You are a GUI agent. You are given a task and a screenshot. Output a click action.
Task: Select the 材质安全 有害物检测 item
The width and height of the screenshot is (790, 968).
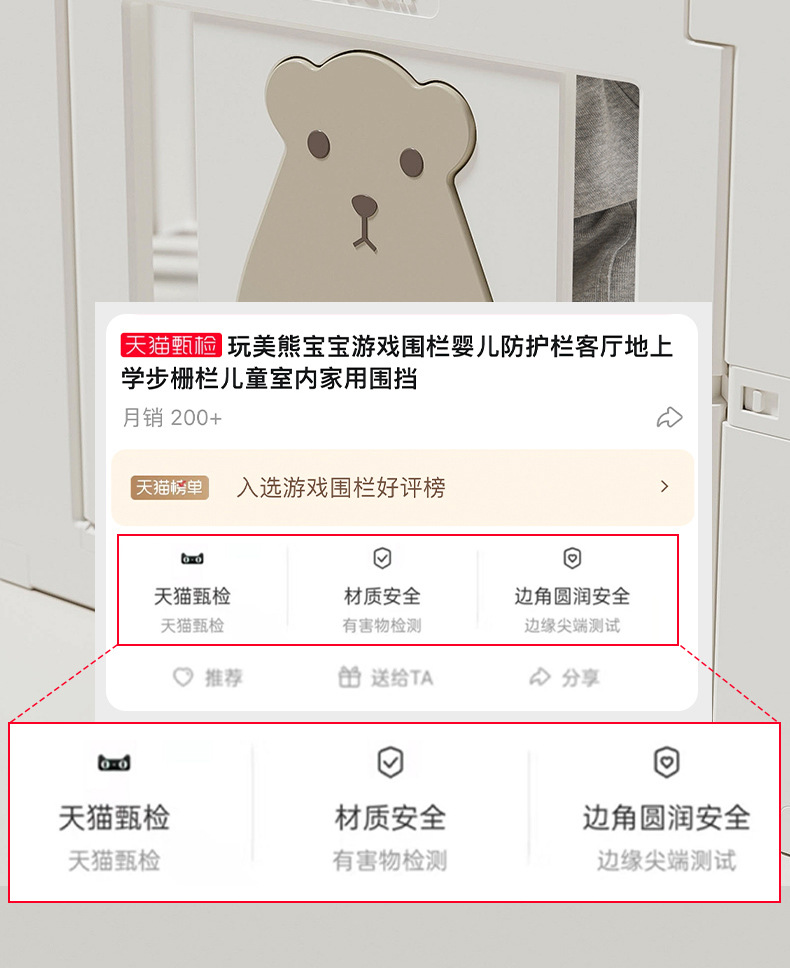point(383,591)
